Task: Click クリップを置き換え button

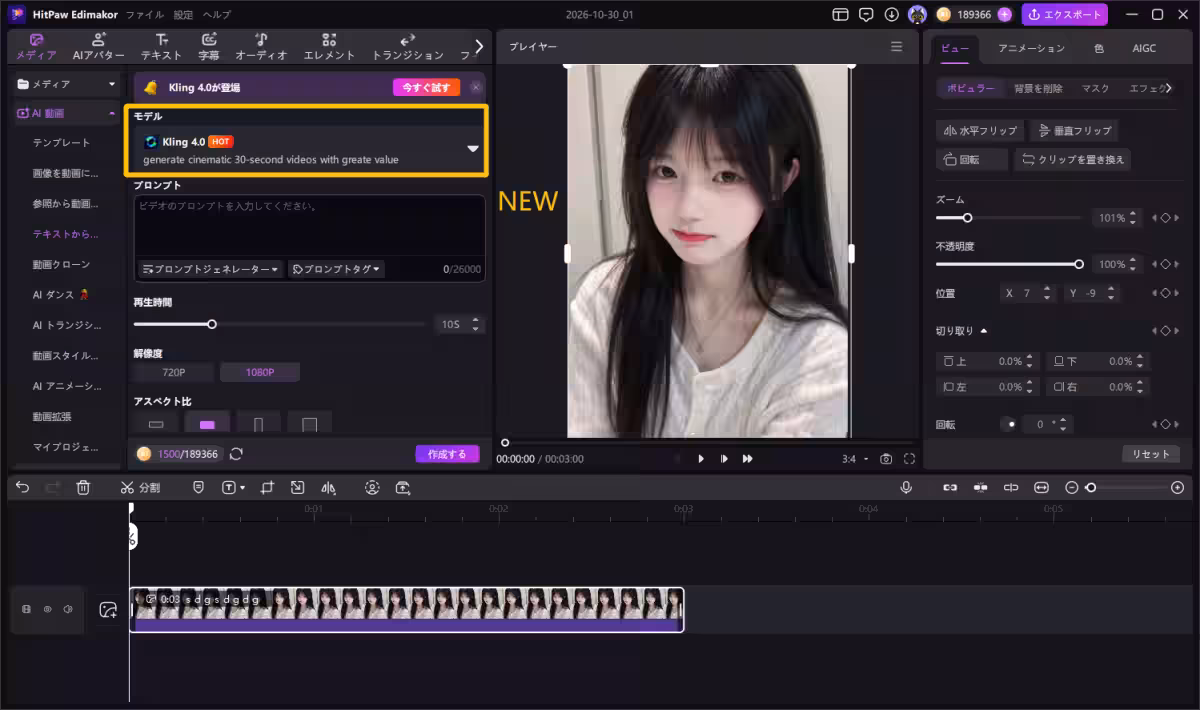Action: (1072, 160)
